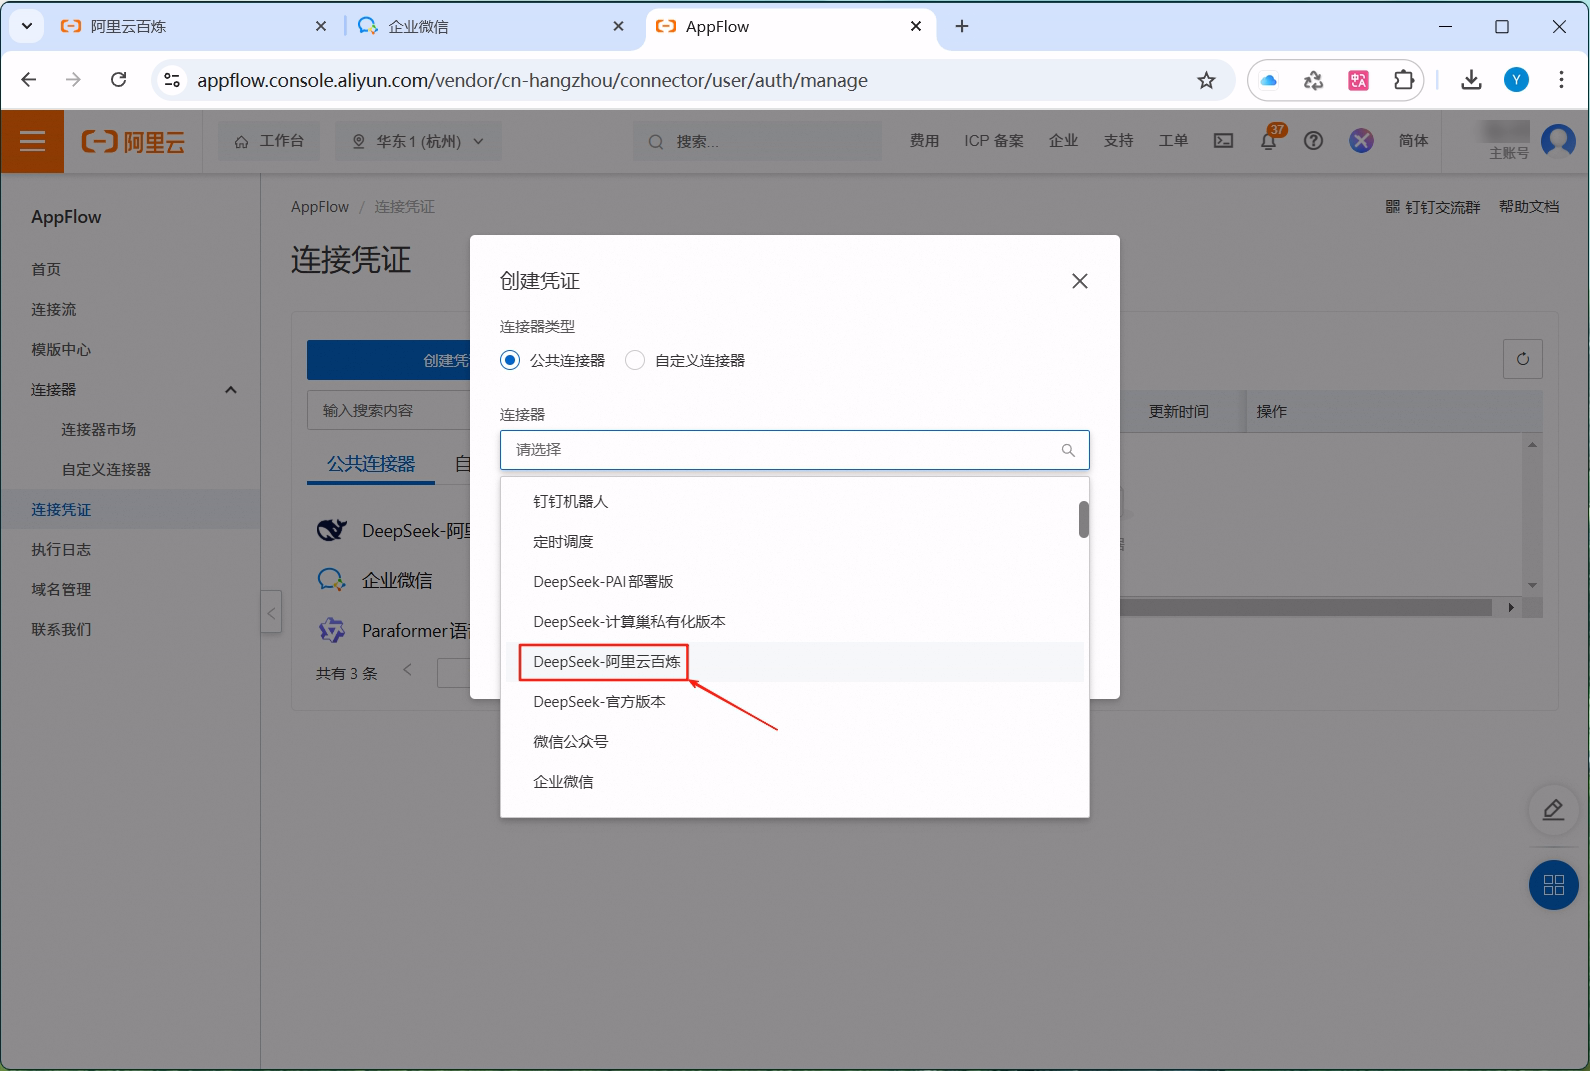Open the 连接器 请选择 dropdown field
Viewport: 1590px width, 1071px height.
point(794,450)
